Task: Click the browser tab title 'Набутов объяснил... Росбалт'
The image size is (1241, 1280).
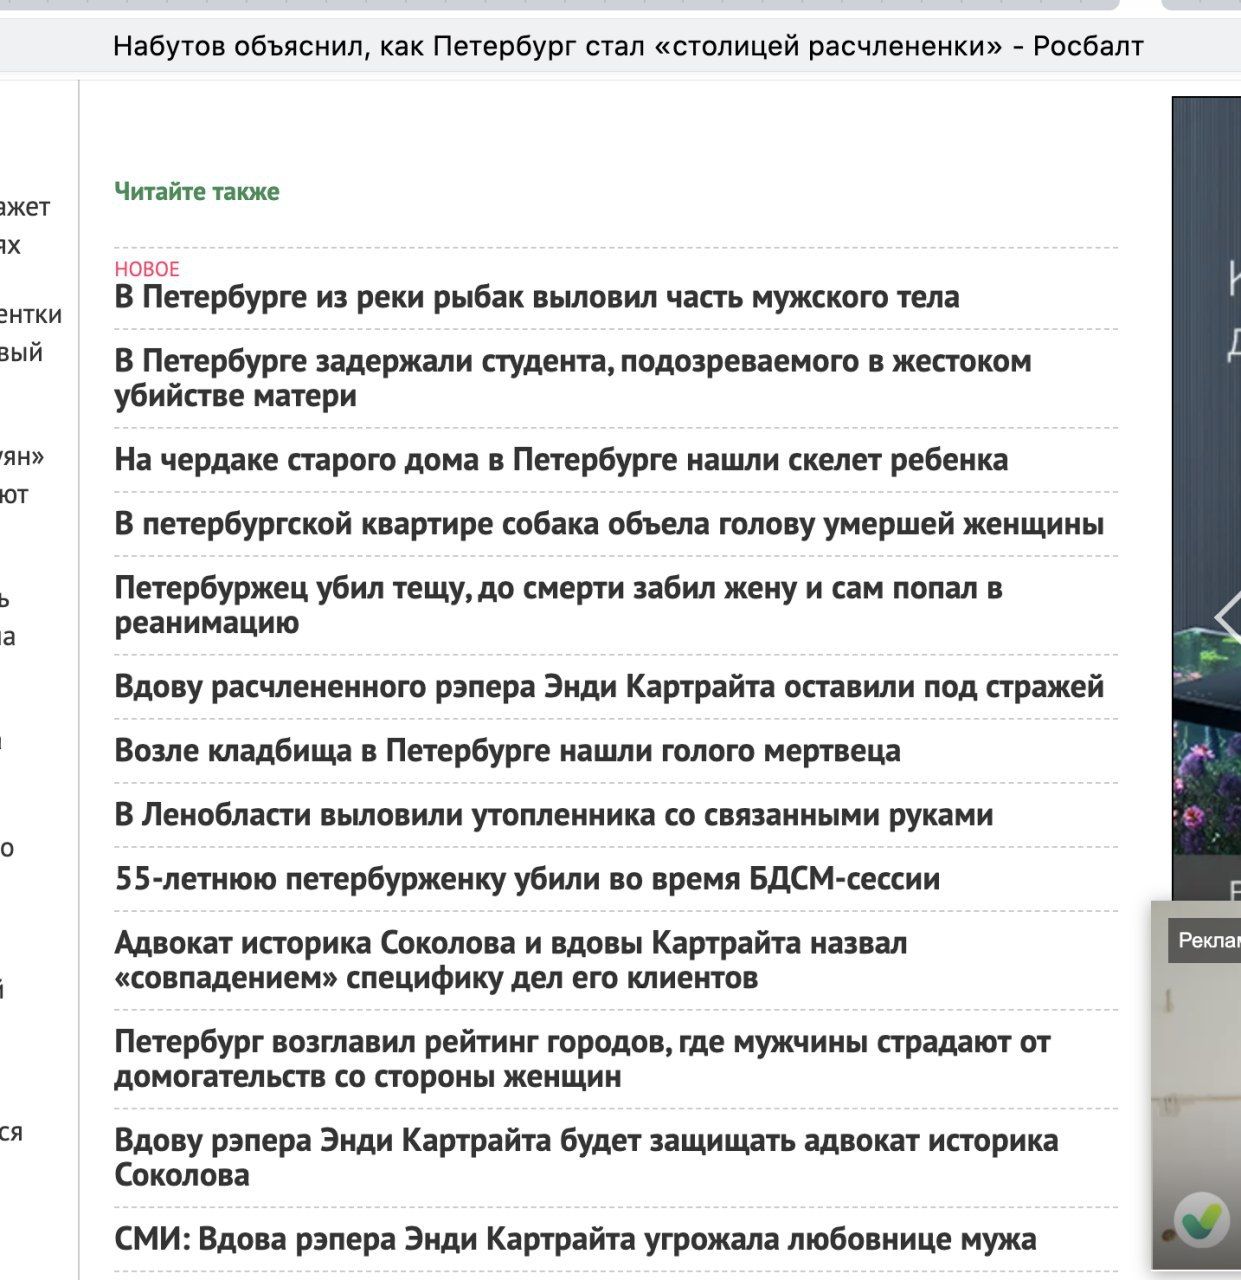Action: 628,46
